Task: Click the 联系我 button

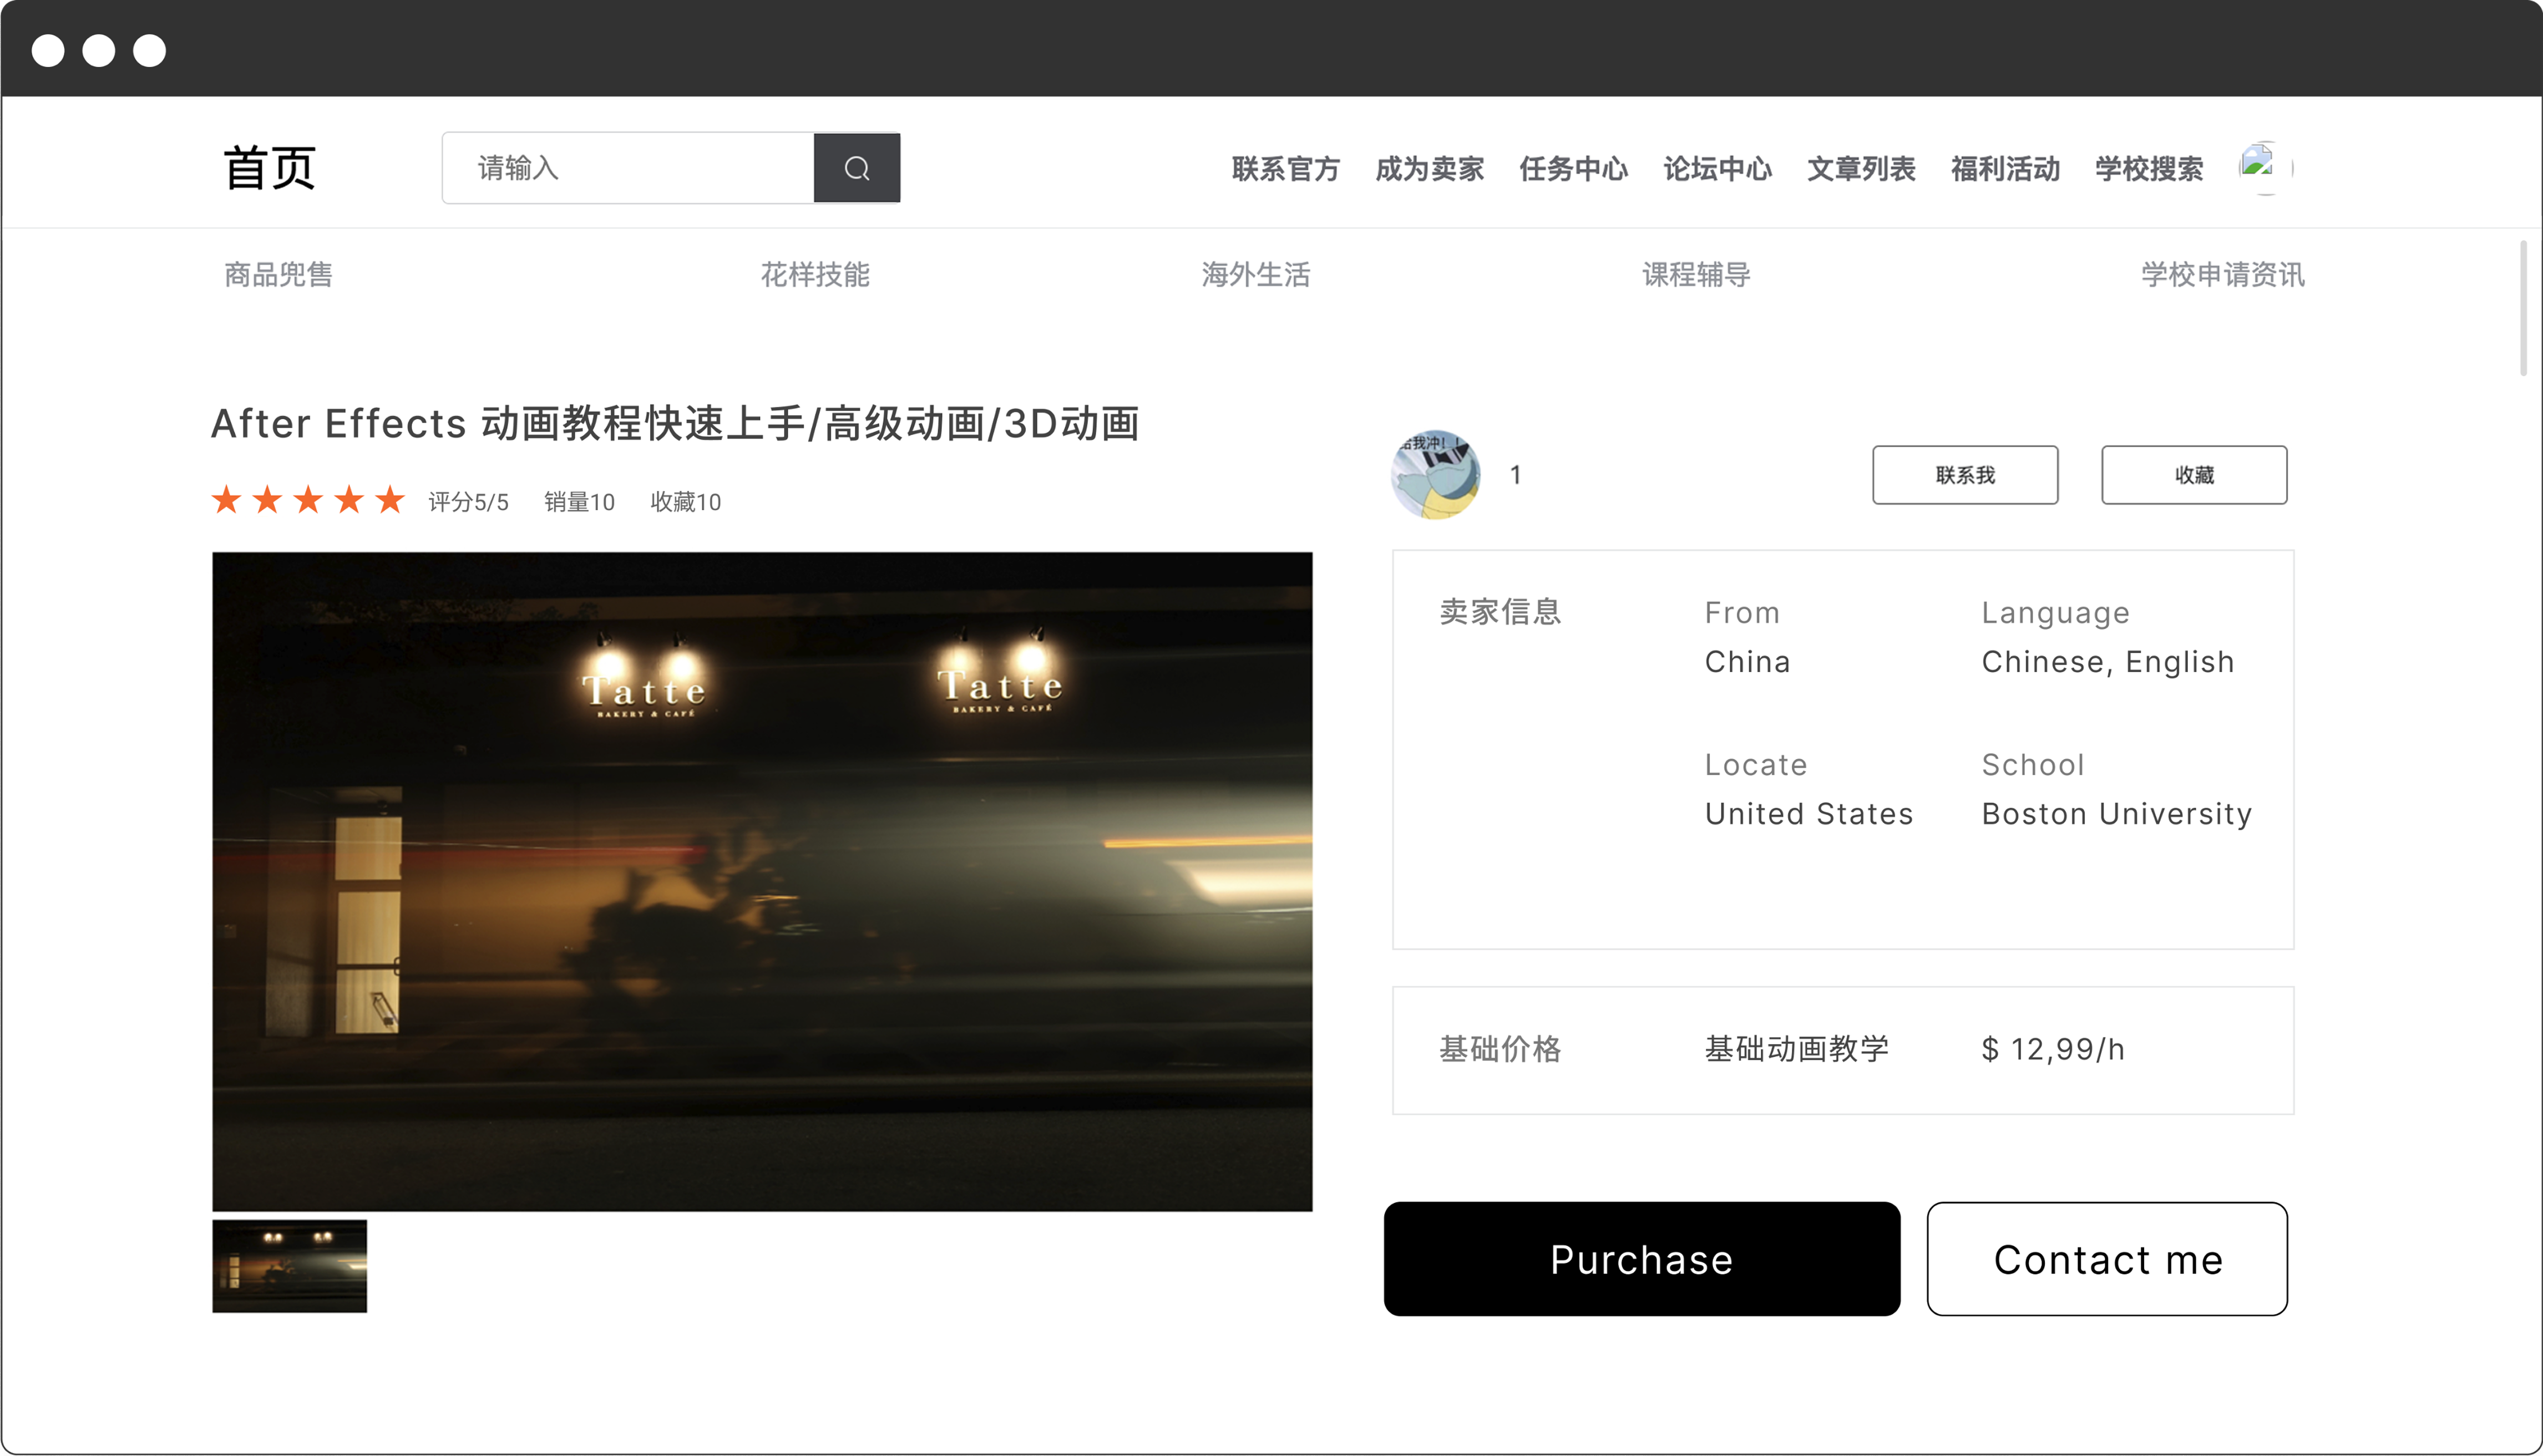Action: click(1965, 475)
